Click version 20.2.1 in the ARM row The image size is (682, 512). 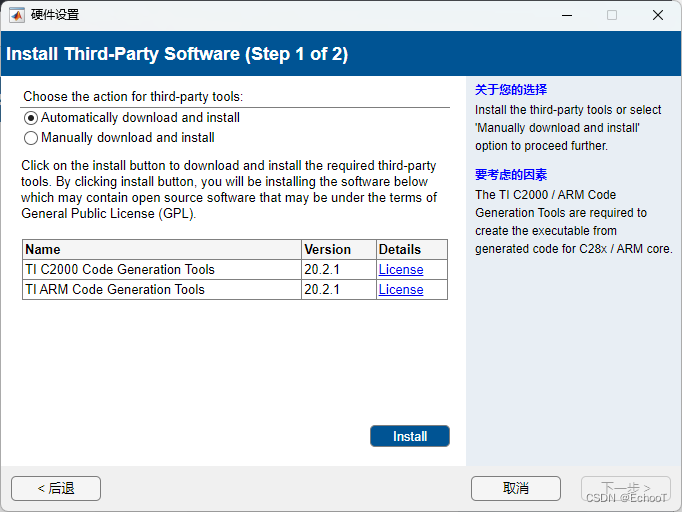tap(339, 290)
